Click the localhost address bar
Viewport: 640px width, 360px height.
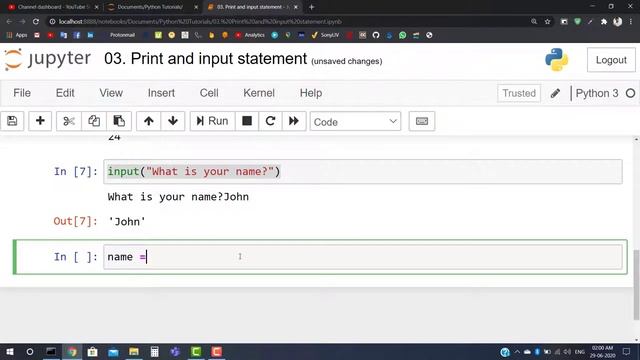(x=286, y=21)
